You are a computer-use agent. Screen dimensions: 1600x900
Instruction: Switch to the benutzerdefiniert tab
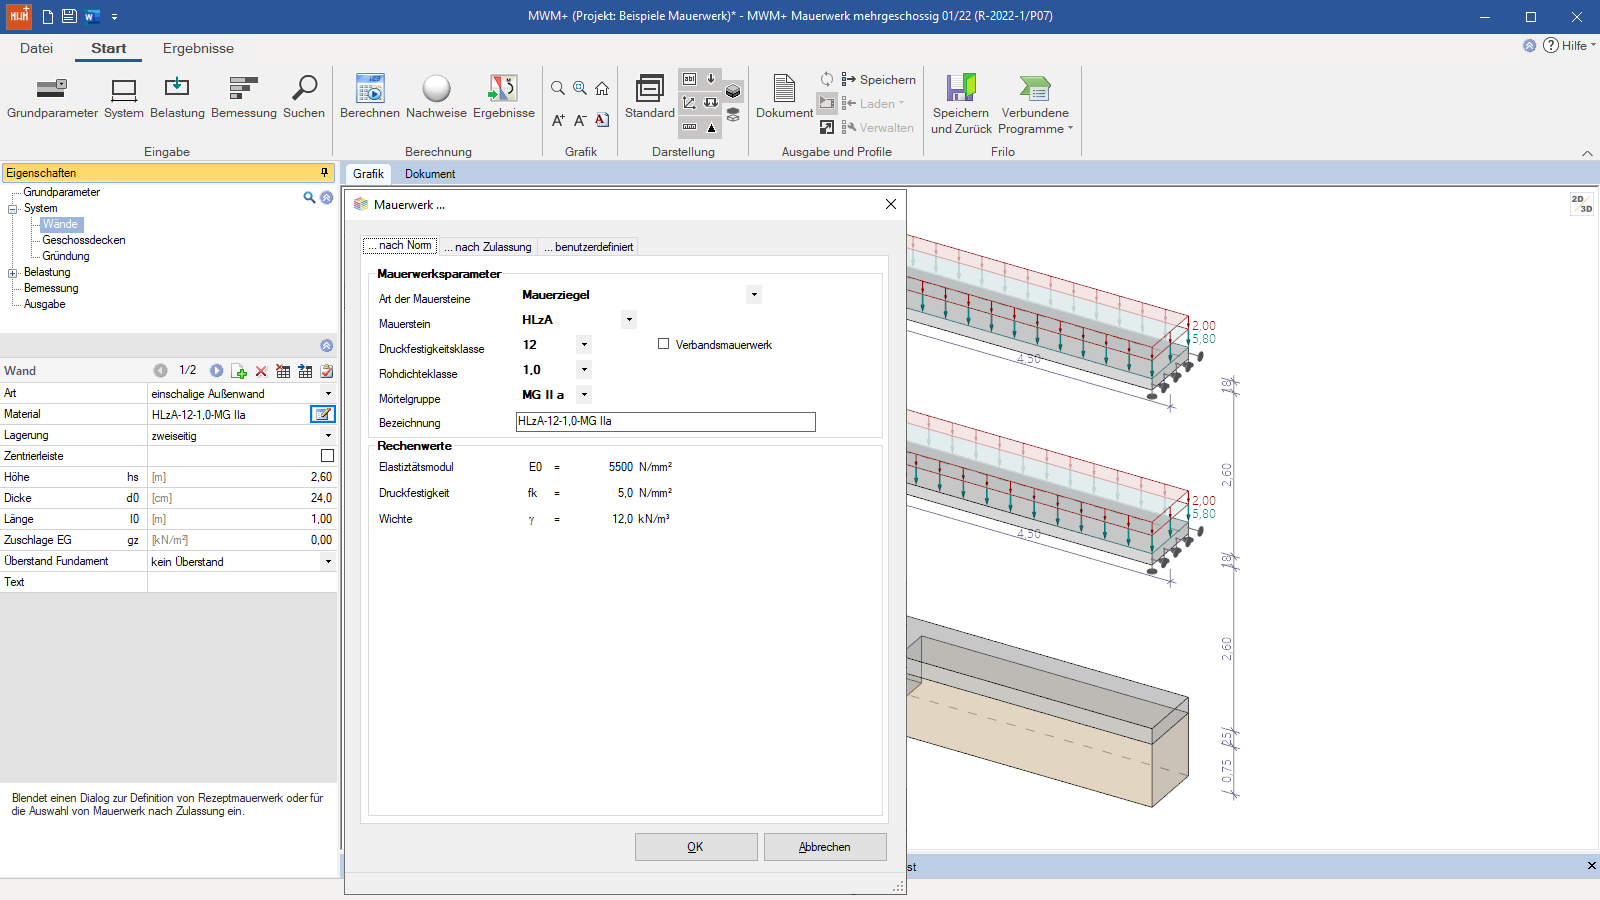click(x=589, y=247)
